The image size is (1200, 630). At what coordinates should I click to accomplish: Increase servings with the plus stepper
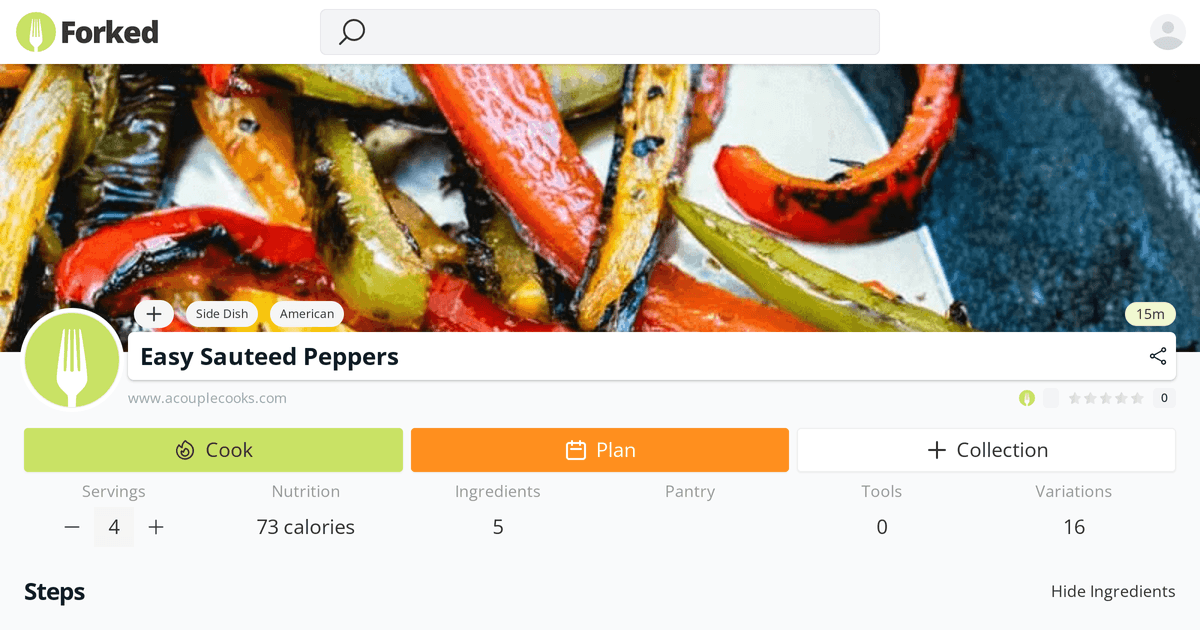click(x=156, y=527)
